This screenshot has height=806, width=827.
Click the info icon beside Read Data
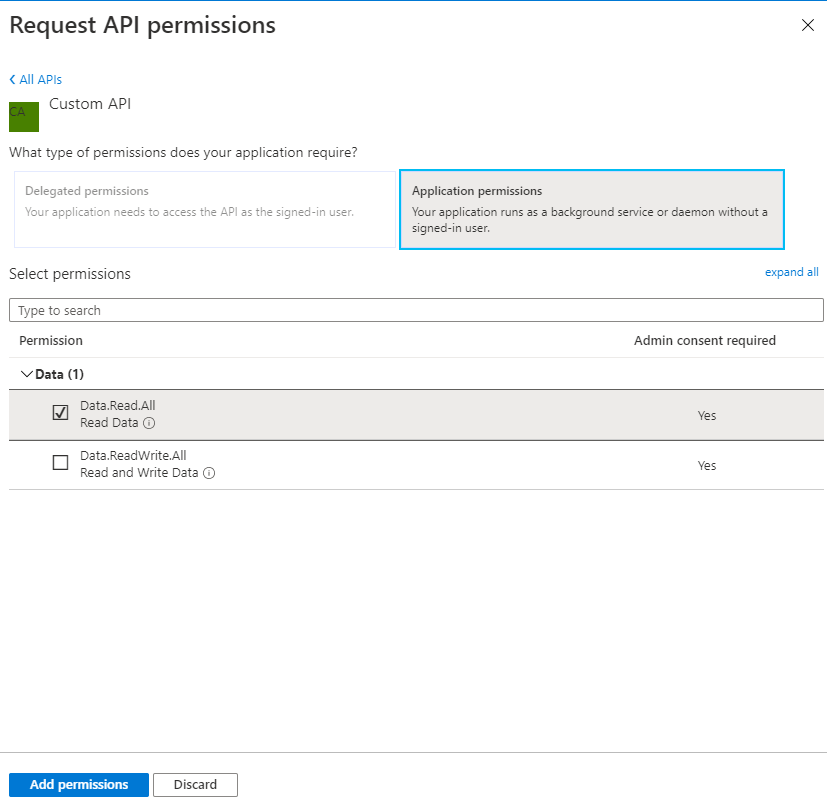[x=149, y=423]
